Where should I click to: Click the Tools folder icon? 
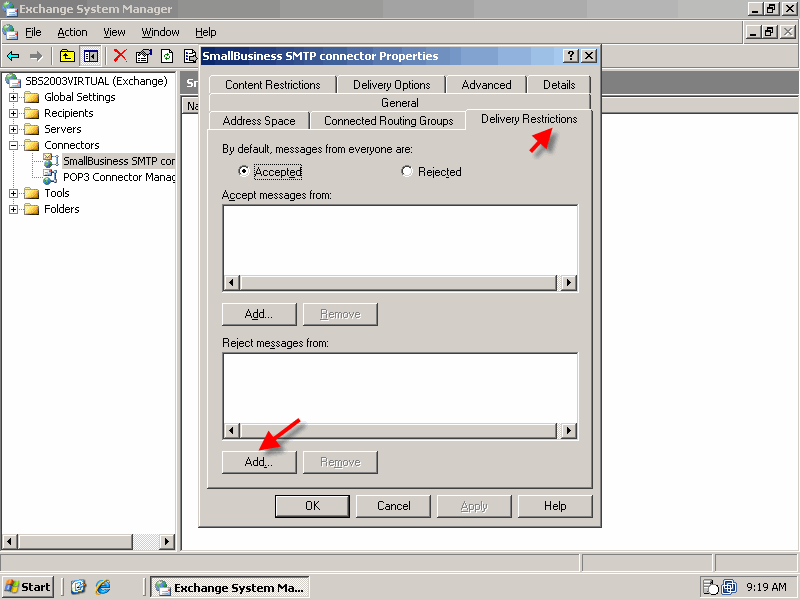coord(32,193)
